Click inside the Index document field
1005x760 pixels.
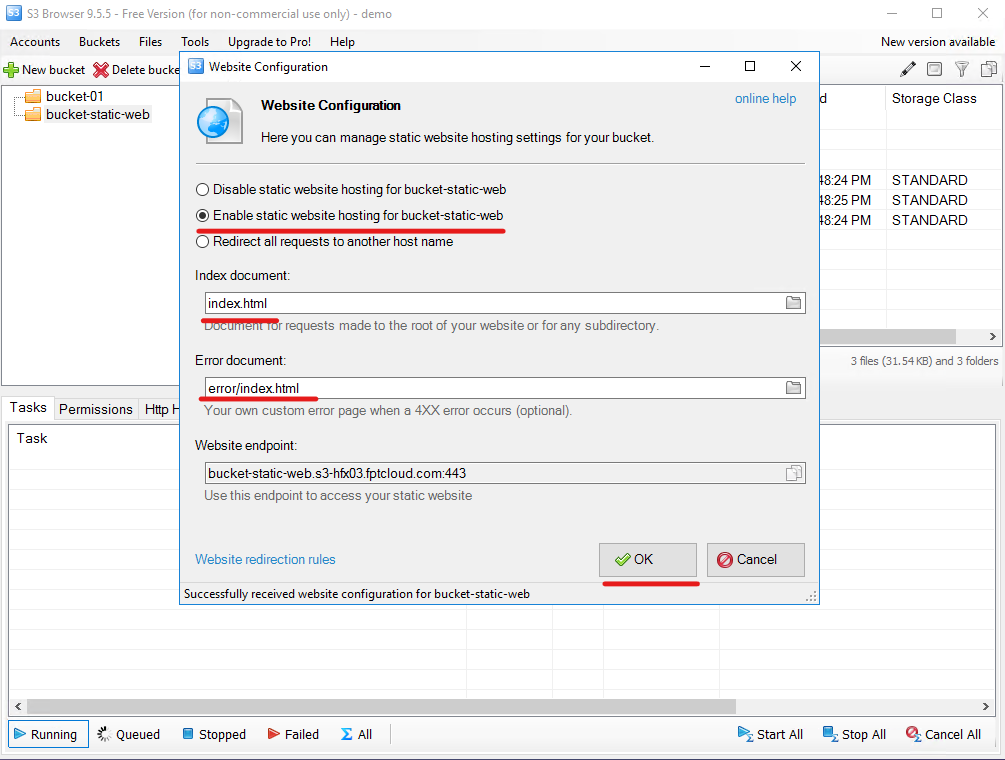click(490, 303)
